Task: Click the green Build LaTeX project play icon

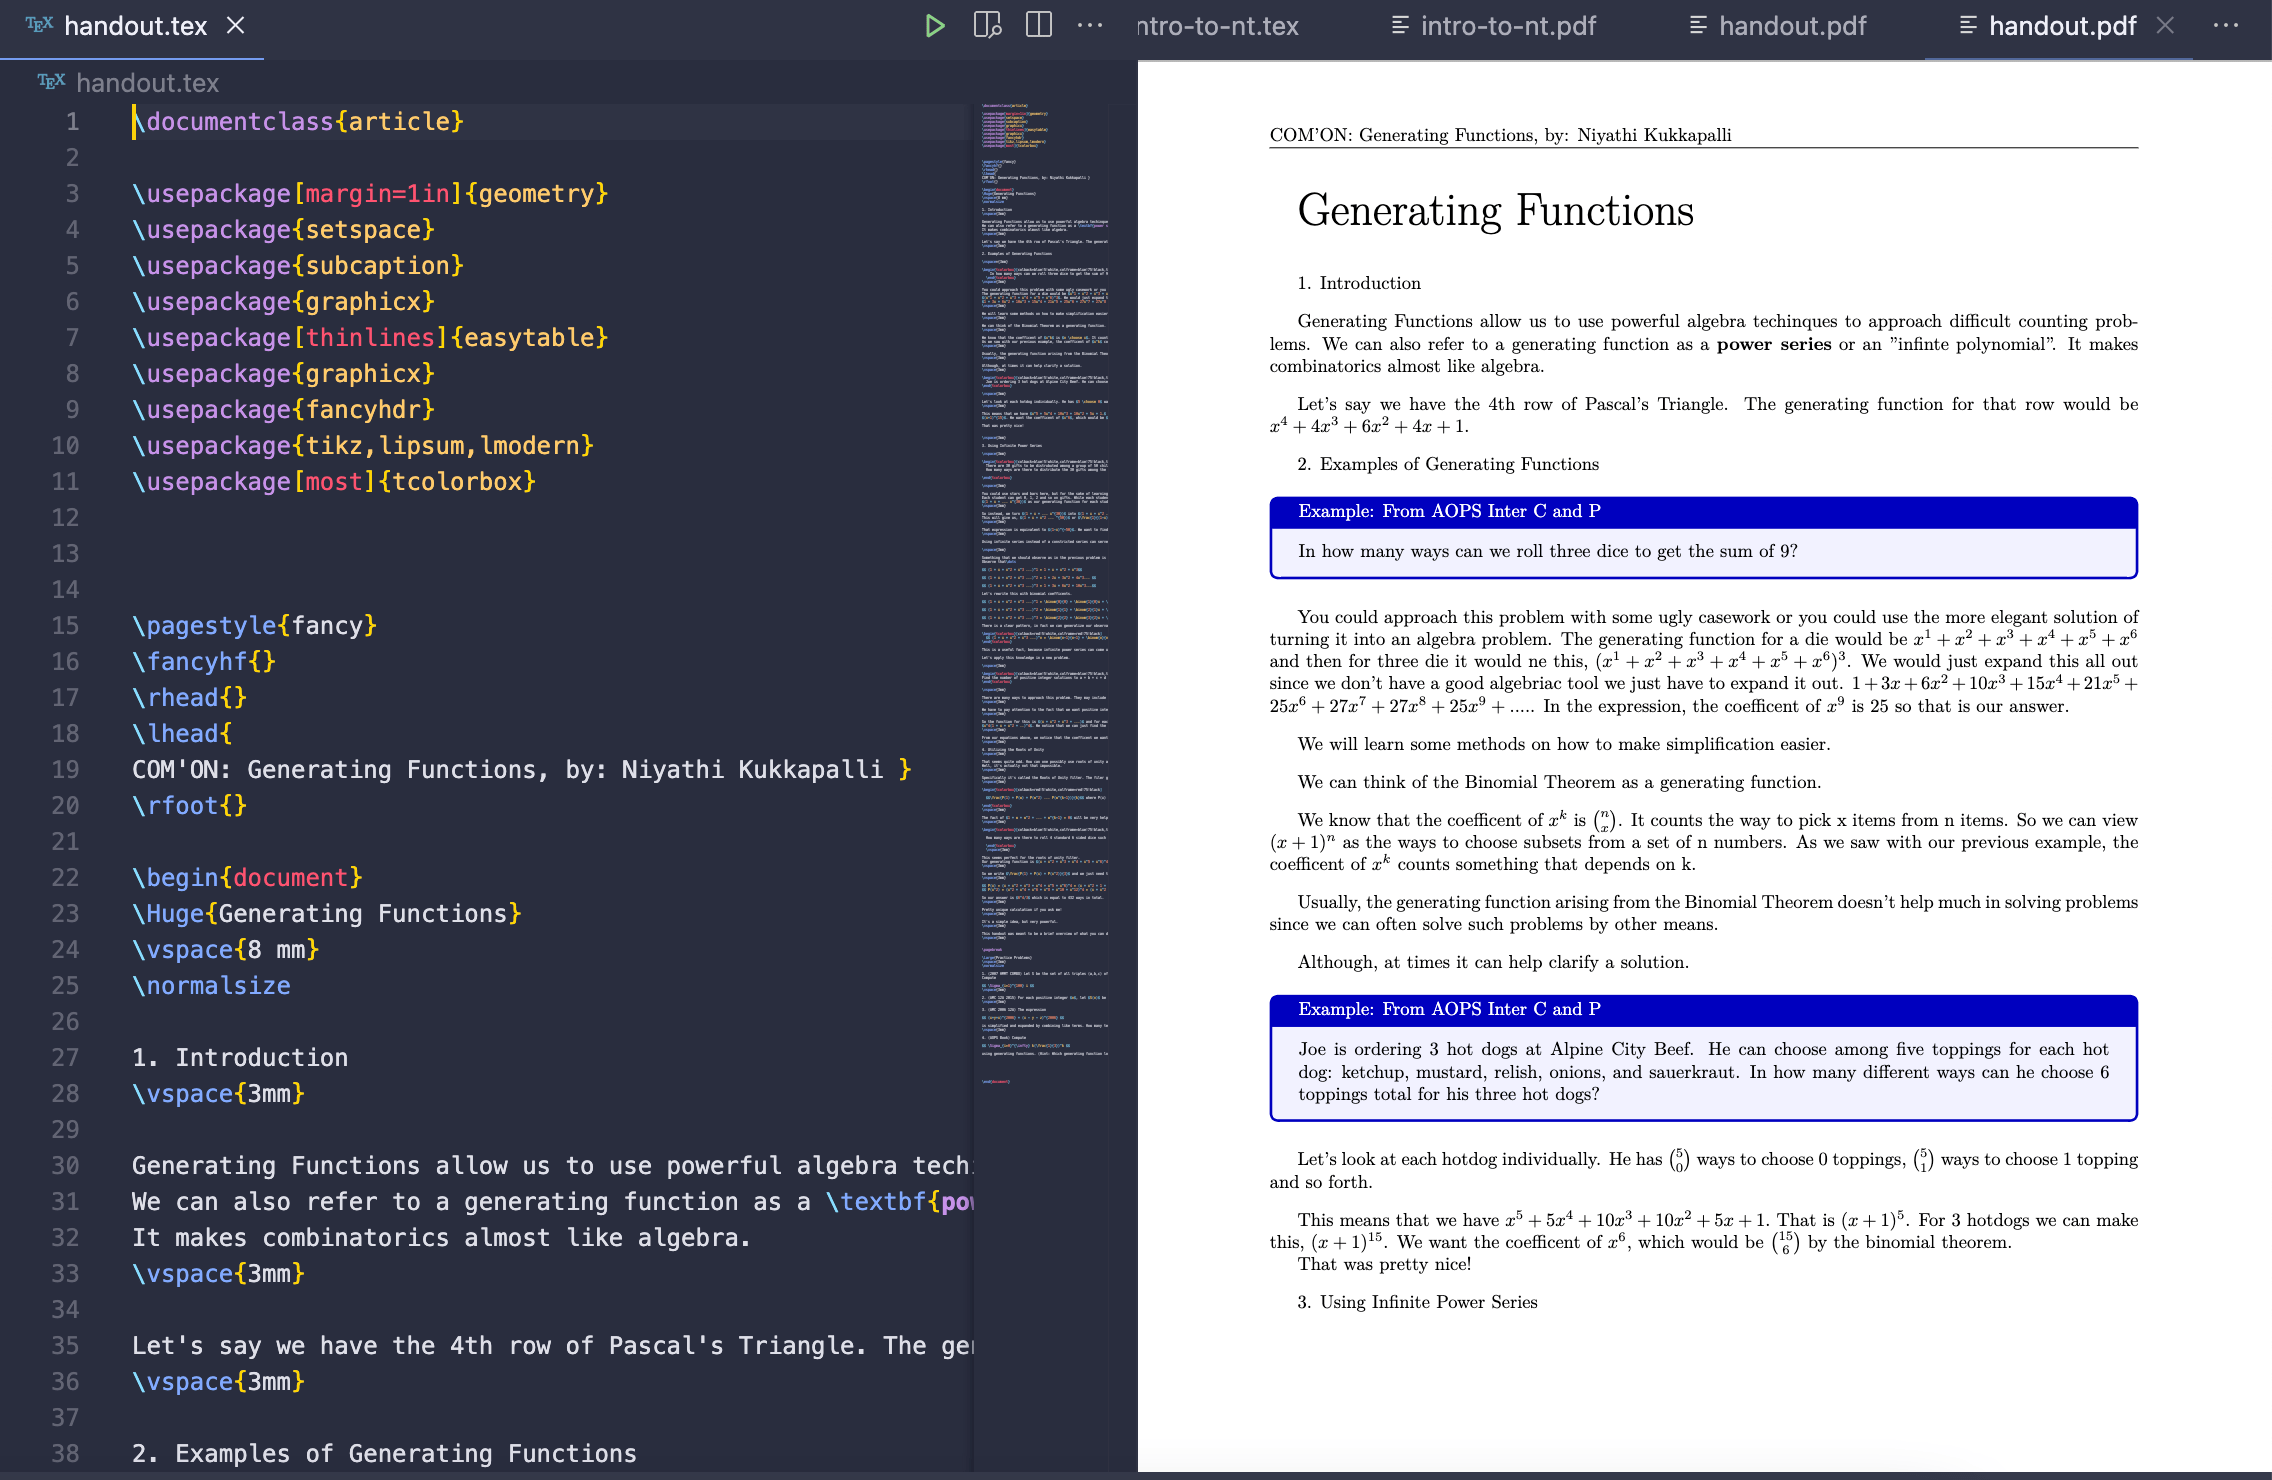Action: point(934,26)
